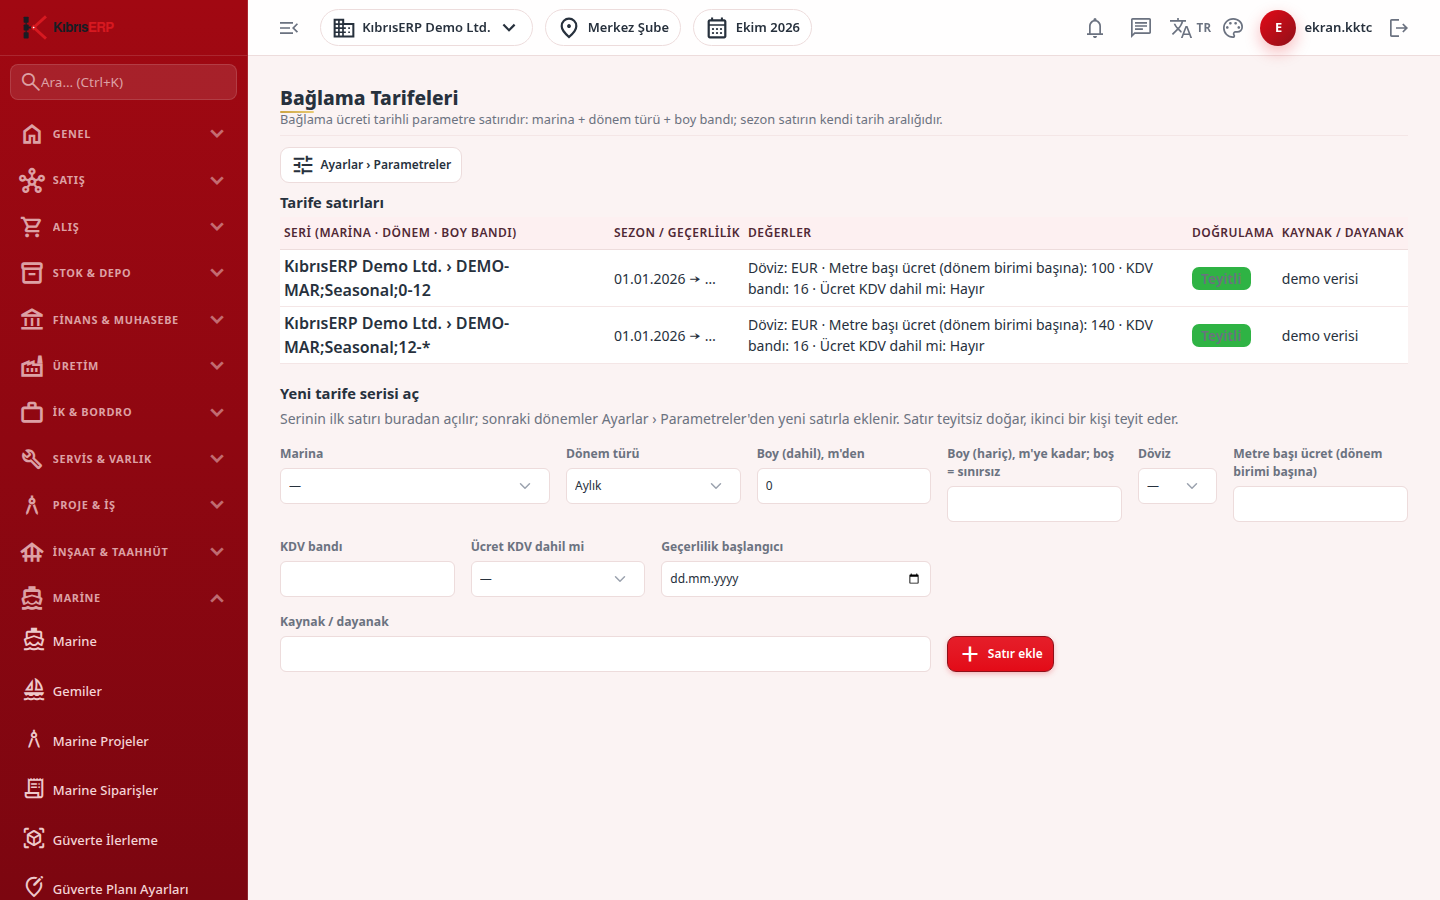Expand the SATIŞ menu section

click(x=124, y=180)
